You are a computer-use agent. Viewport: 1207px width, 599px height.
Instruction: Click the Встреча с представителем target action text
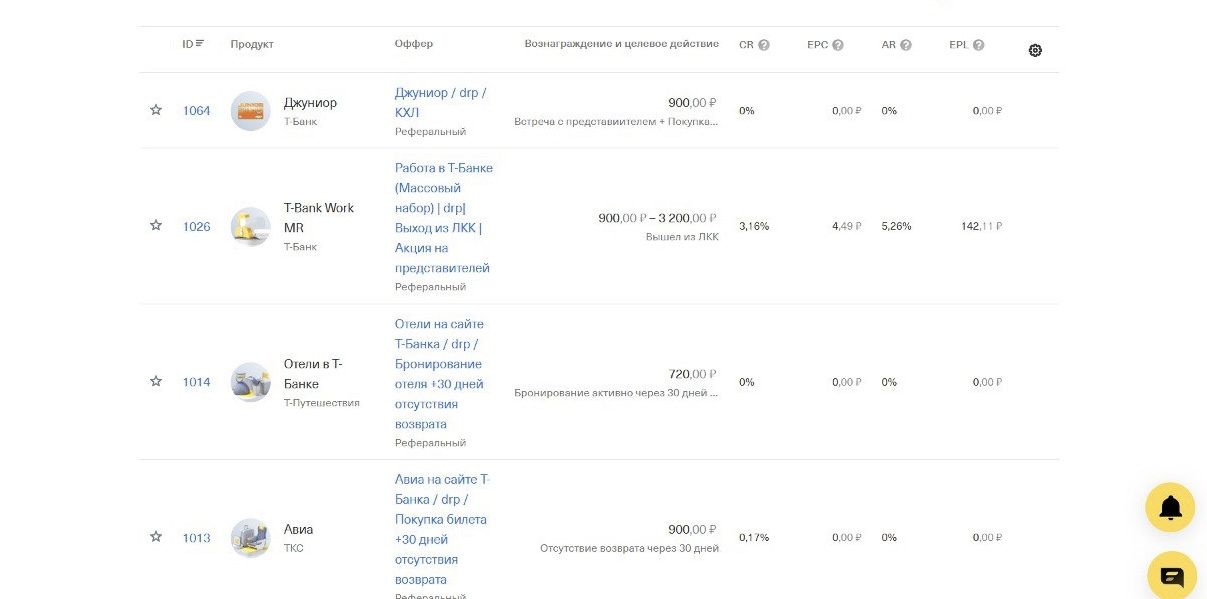point(616,122)
